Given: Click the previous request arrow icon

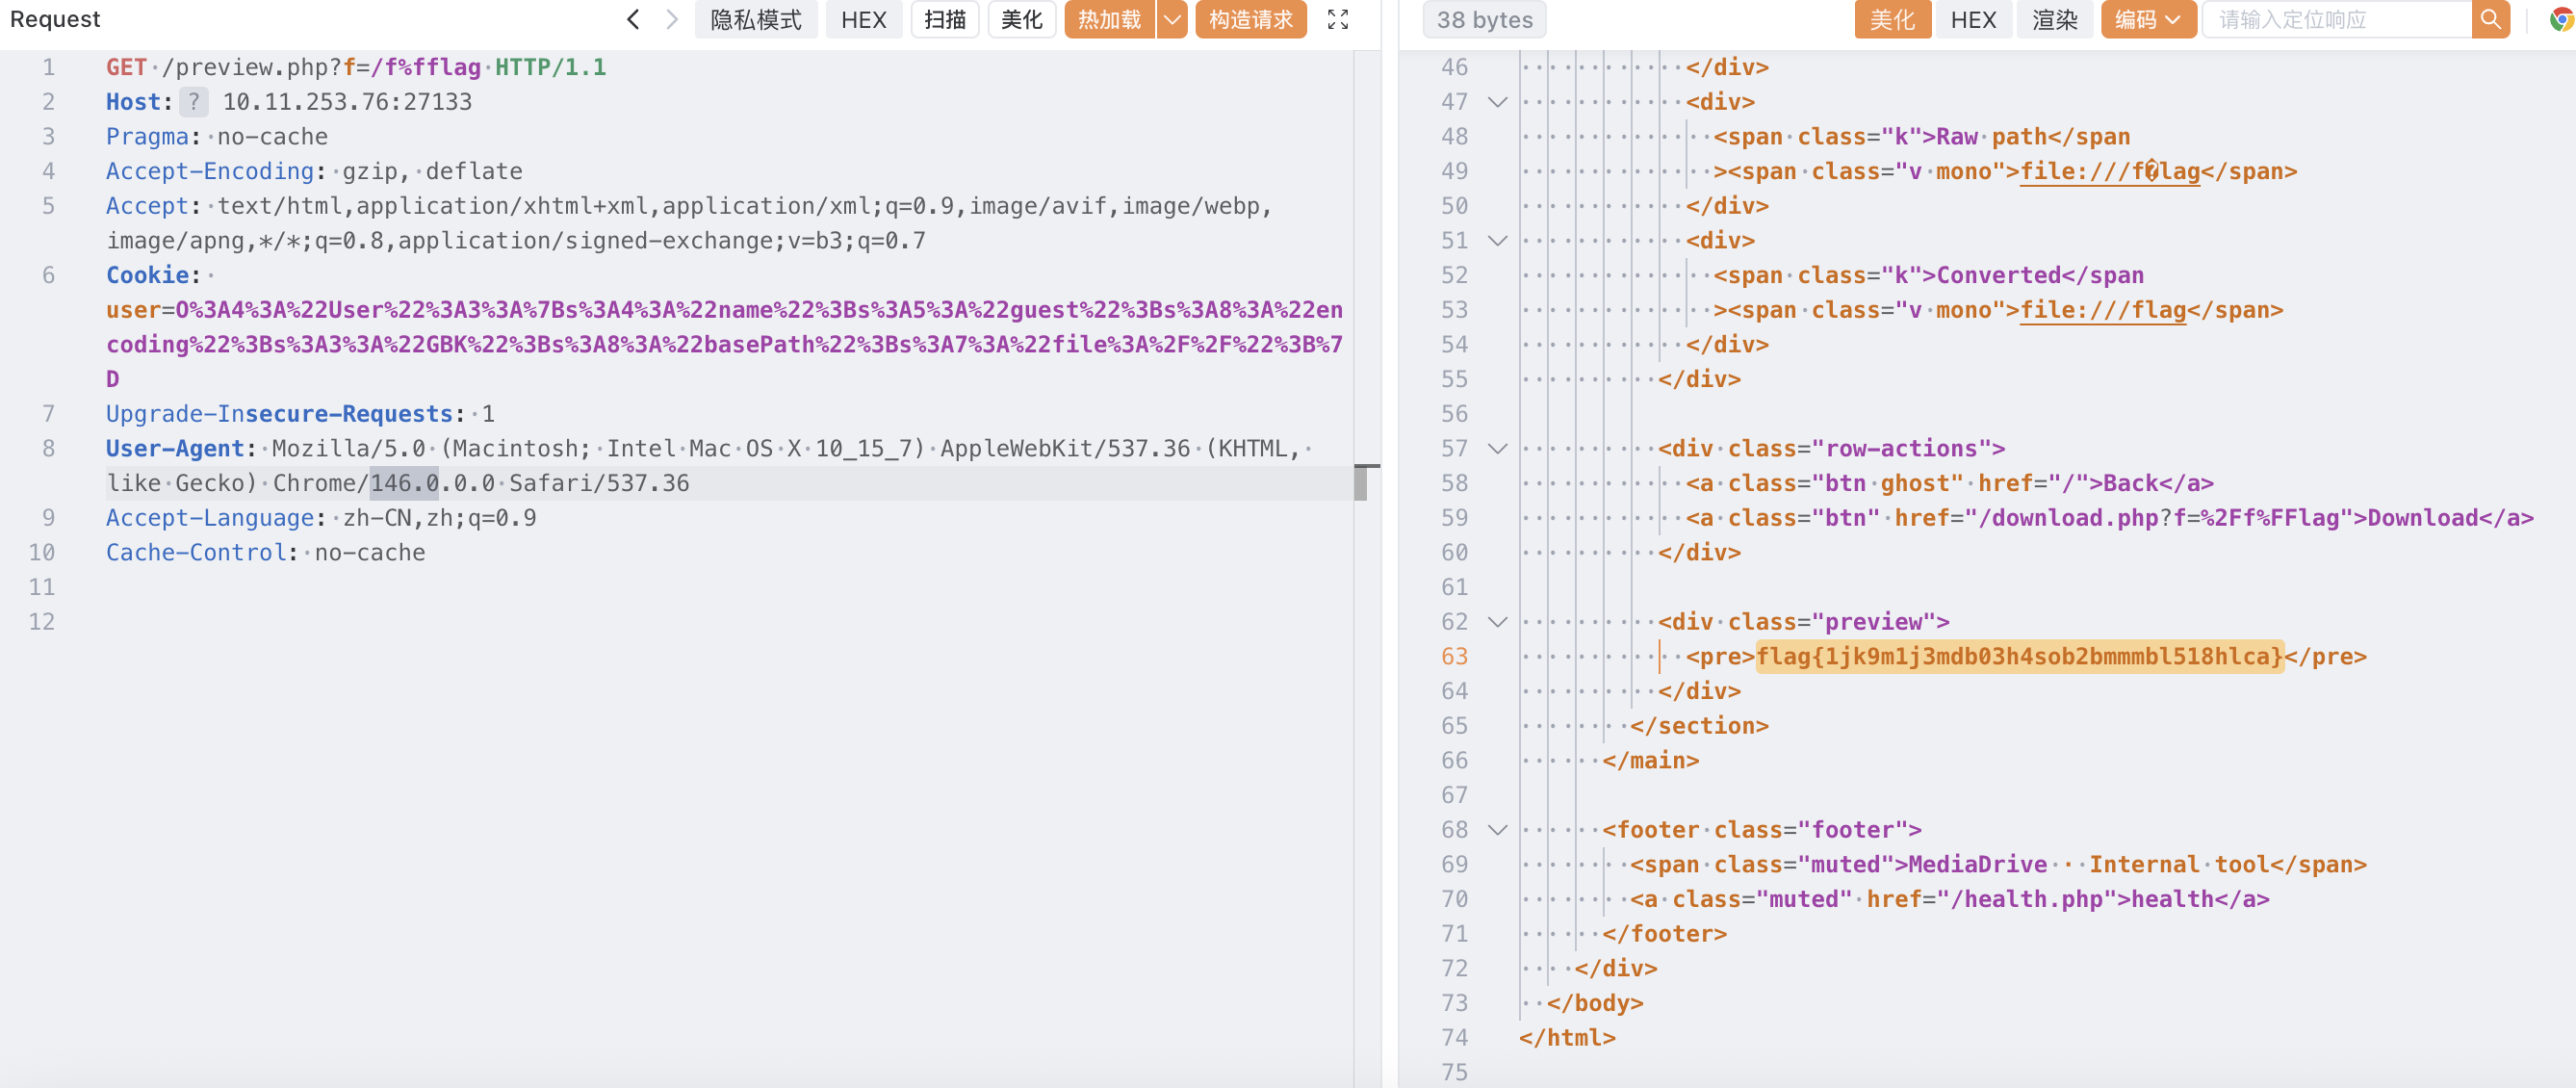Looking at the screenshot, I should (633, 20).
